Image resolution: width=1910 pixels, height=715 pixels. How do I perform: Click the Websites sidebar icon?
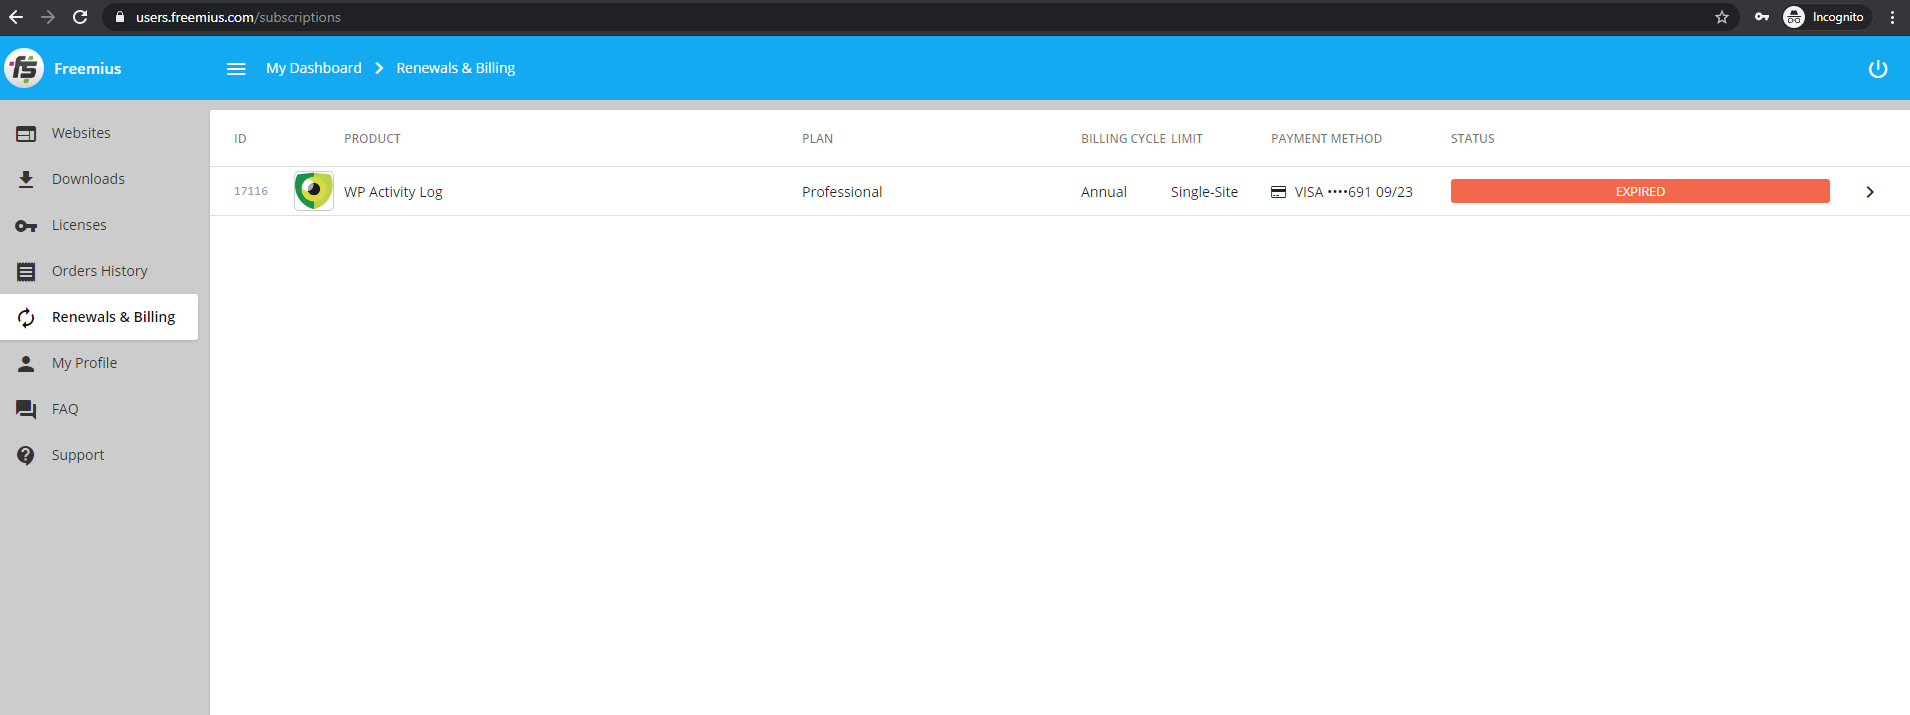point(26,133)
